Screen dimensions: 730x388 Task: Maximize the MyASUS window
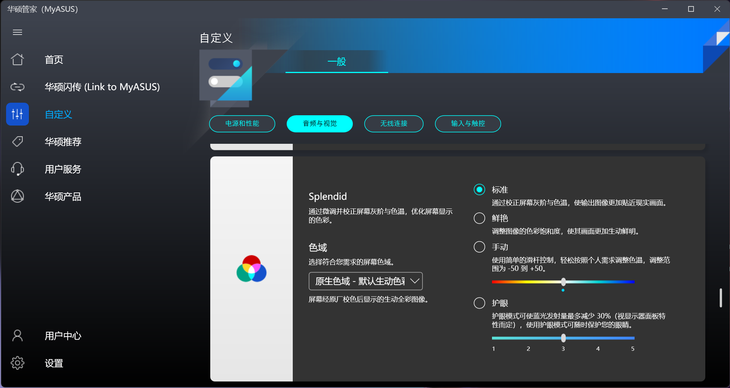[691, 9]
